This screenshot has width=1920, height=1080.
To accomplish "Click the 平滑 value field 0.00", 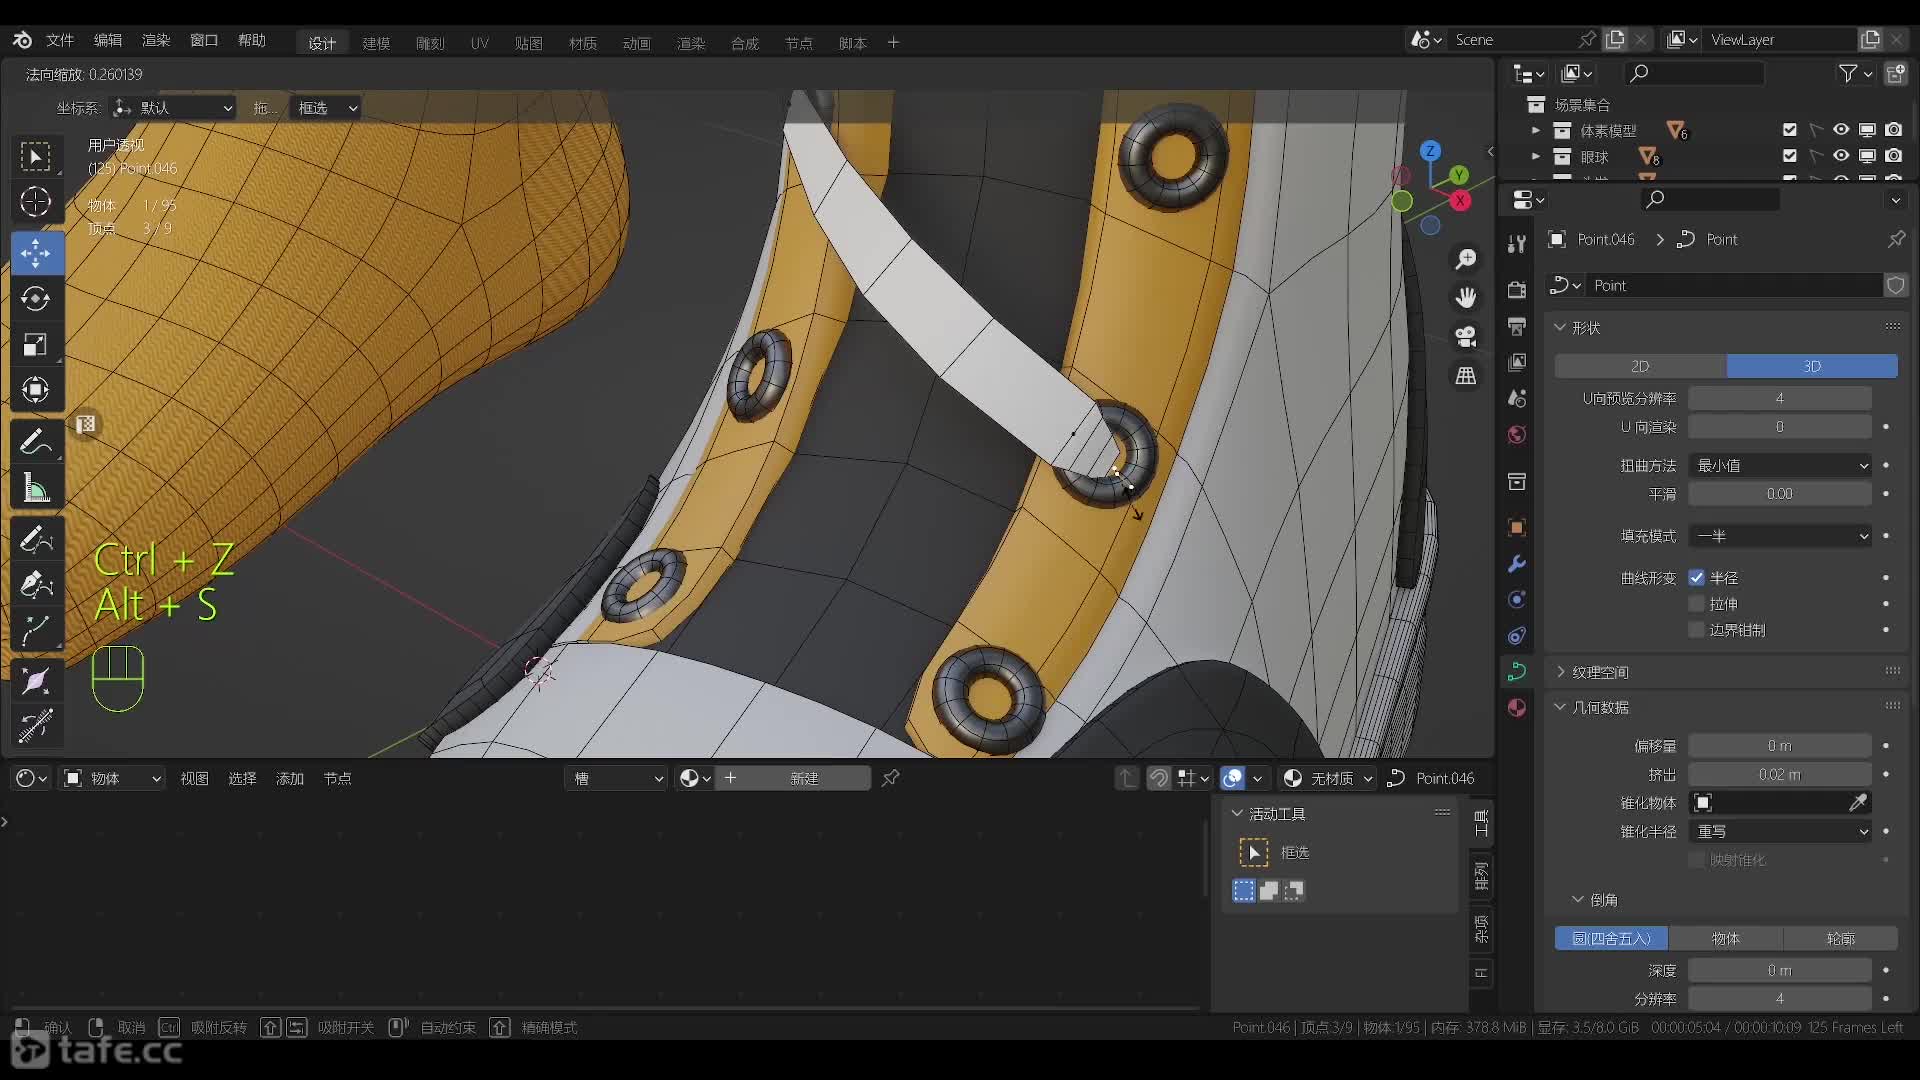I will (x=1780, y=494).
